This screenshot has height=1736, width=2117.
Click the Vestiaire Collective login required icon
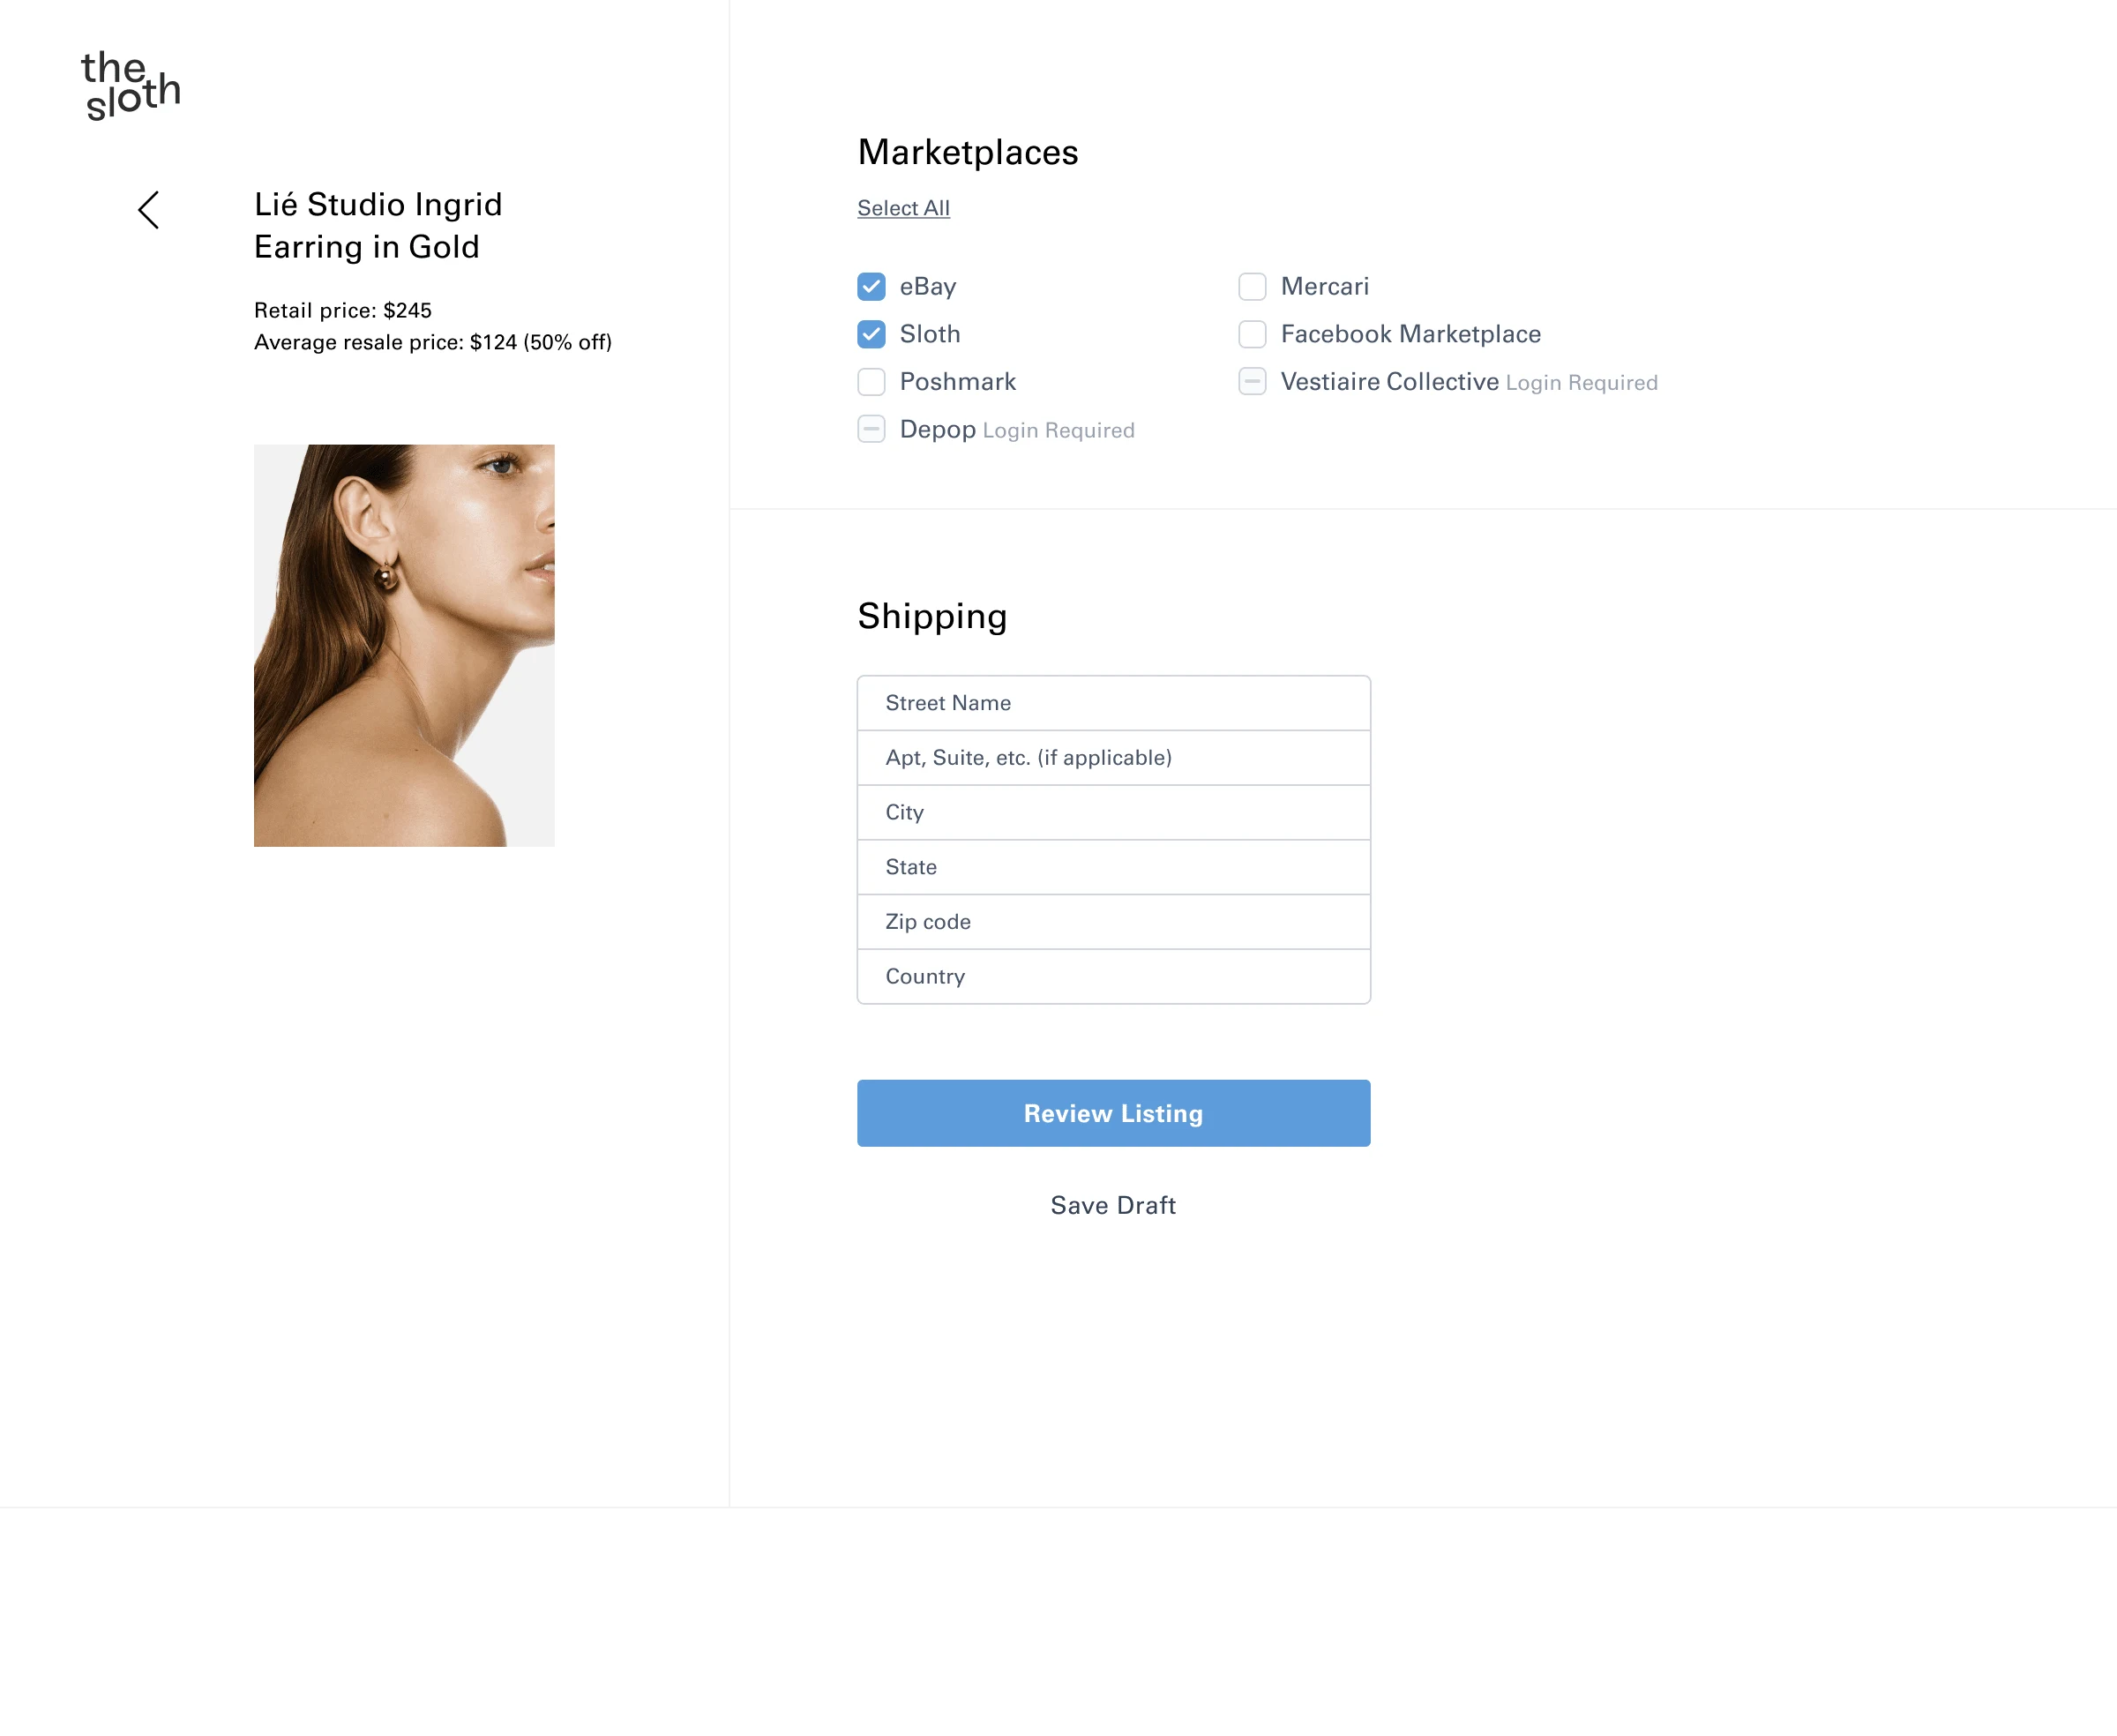point(1253,382)
